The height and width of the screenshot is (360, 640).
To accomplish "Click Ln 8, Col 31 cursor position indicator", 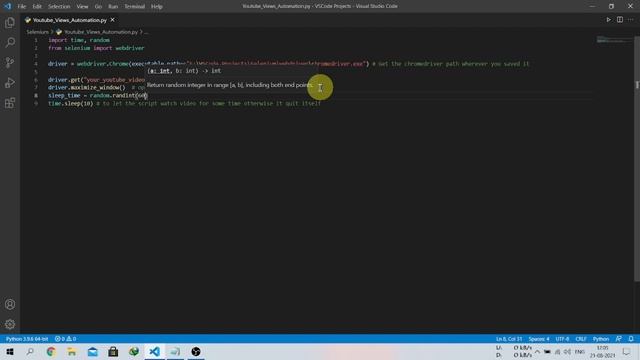I will (x=509, y=339).
